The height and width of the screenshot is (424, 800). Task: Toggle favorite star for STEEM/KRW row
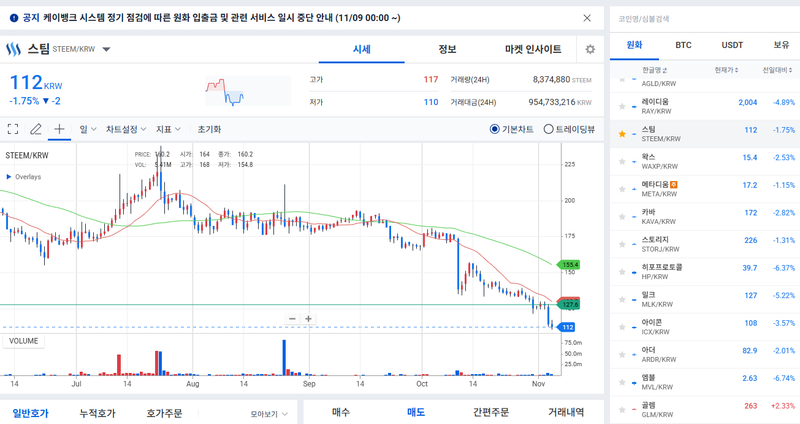coord(622,133)
